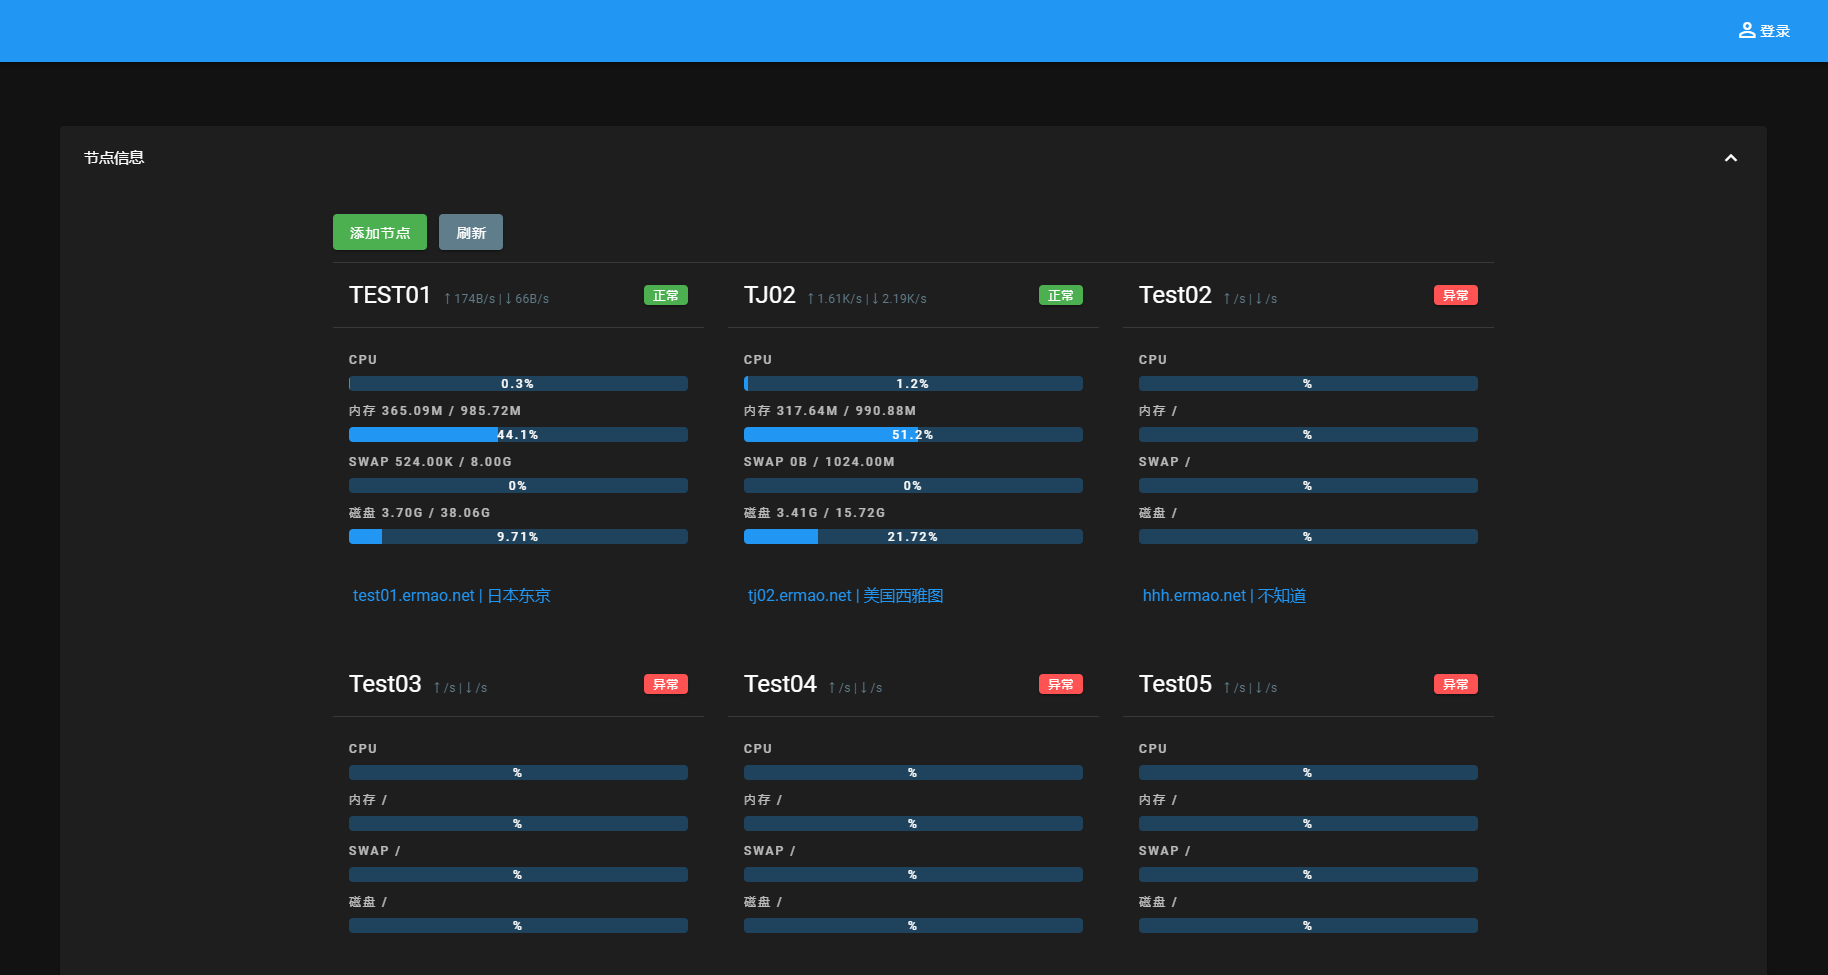Click Test02 empty CPU progress bar

[x=1308, y=383]
